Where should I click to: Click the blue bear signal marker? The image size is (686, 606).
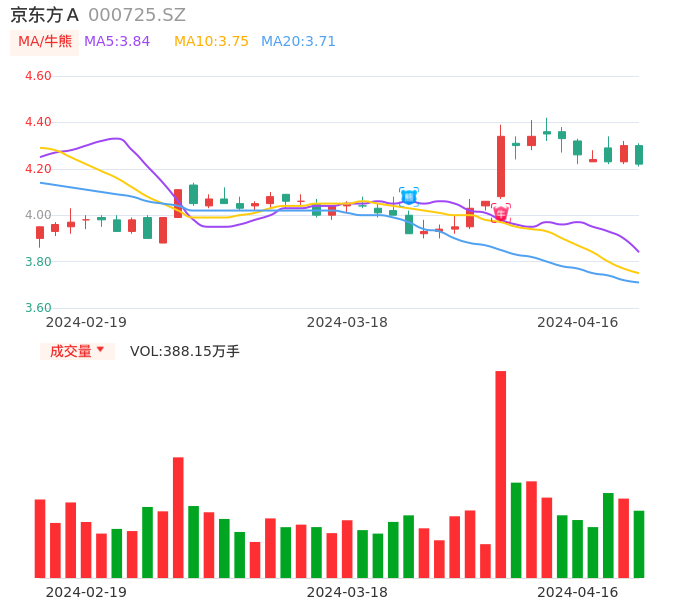[409, 197]
